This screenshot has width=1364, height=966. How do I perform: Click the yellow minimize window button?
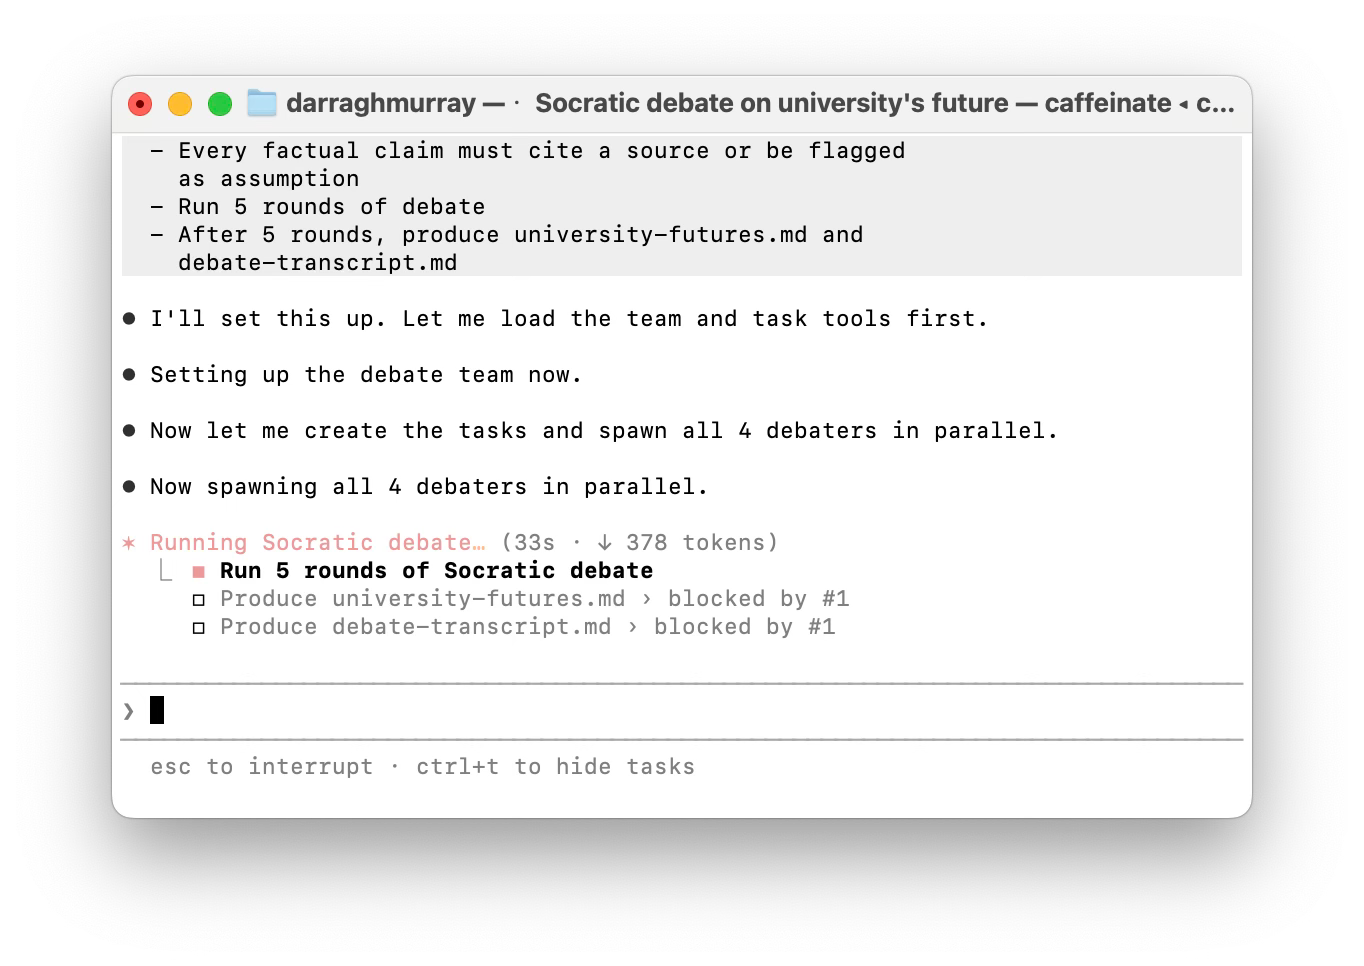[x=180, y=104]
